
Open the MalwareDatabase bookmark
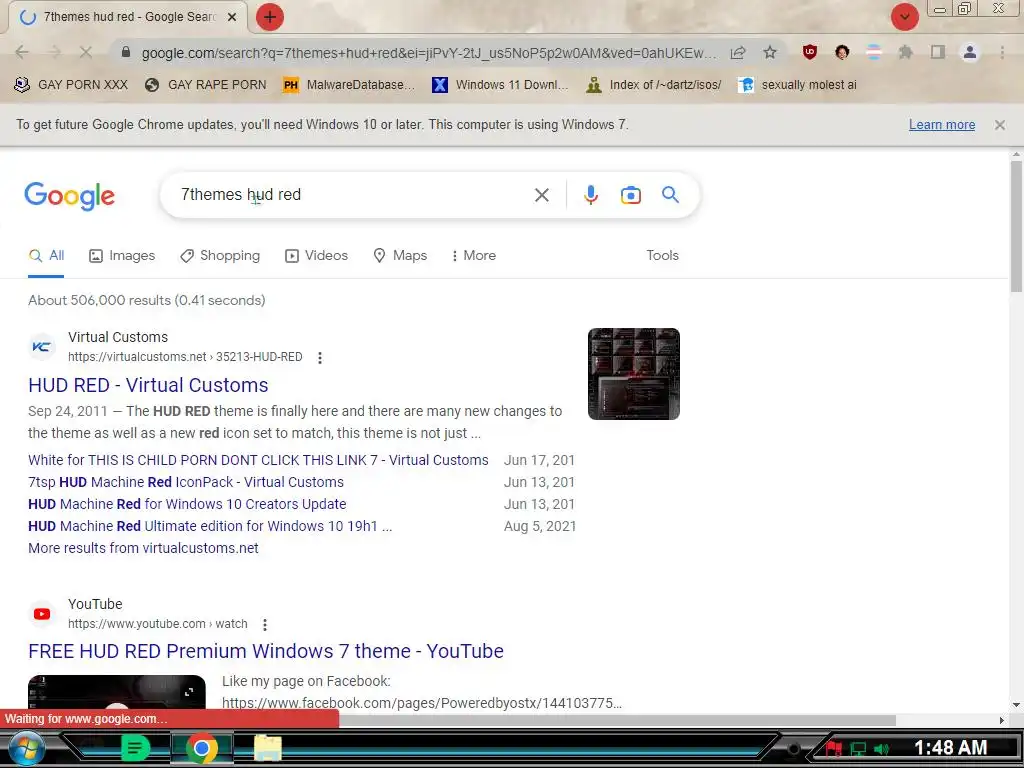349,85
